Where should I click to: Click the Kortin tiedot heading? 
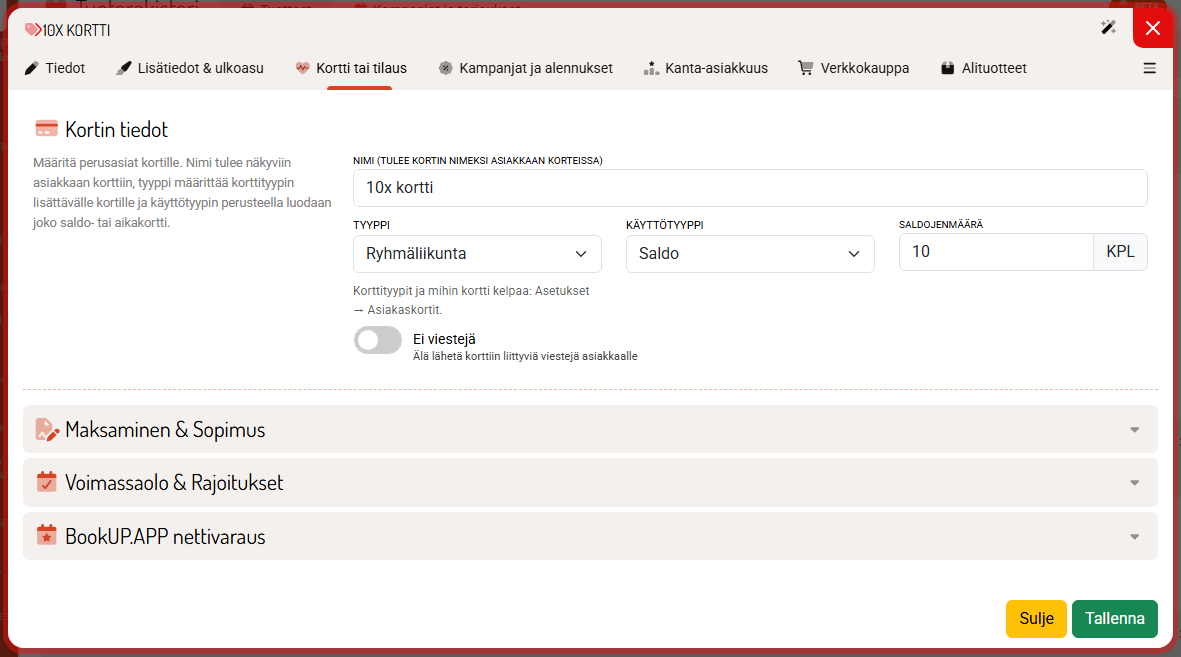coord(116,130)
